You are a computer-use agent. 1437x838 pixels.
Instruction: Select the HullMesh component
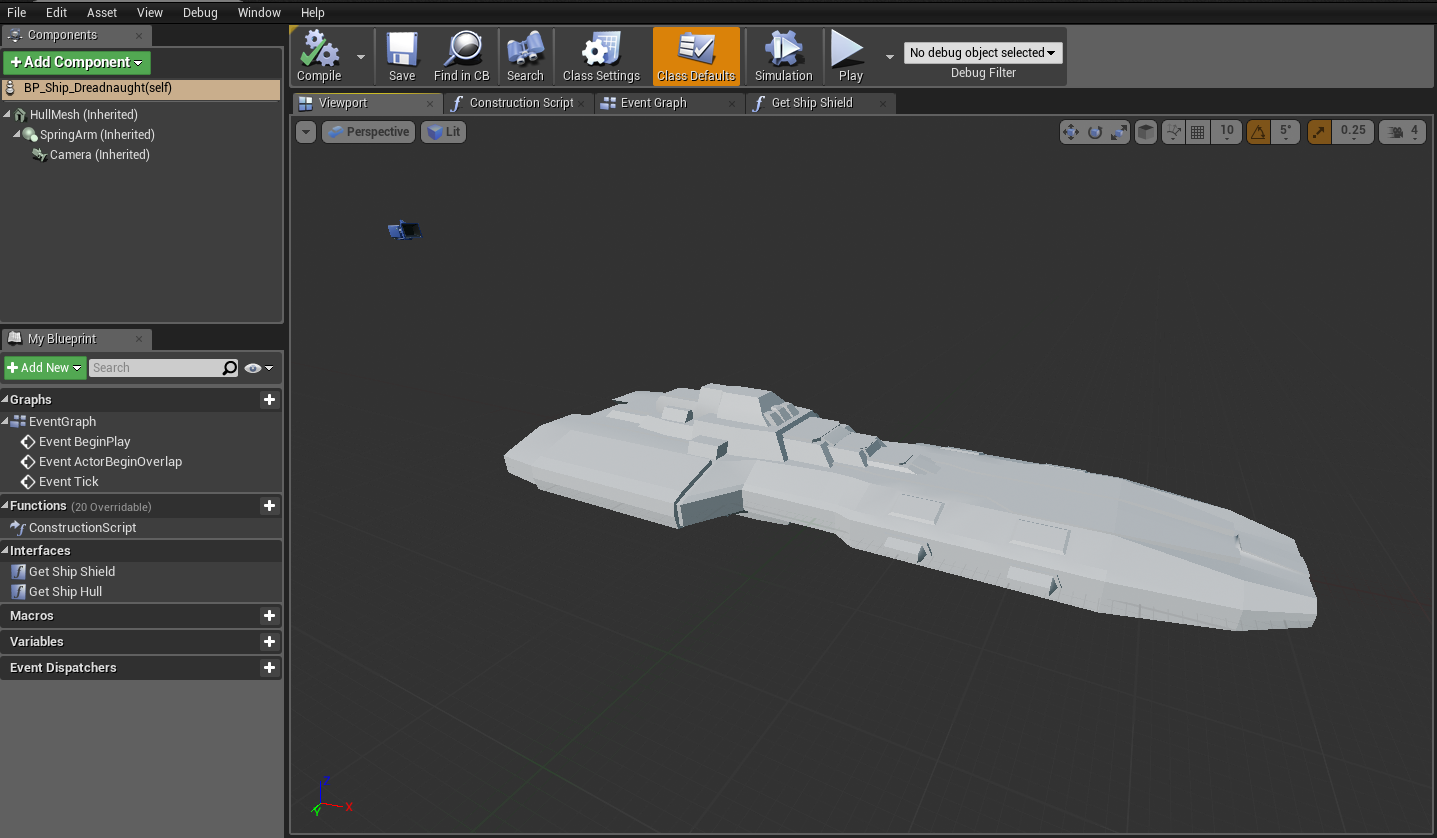(83, 115)
